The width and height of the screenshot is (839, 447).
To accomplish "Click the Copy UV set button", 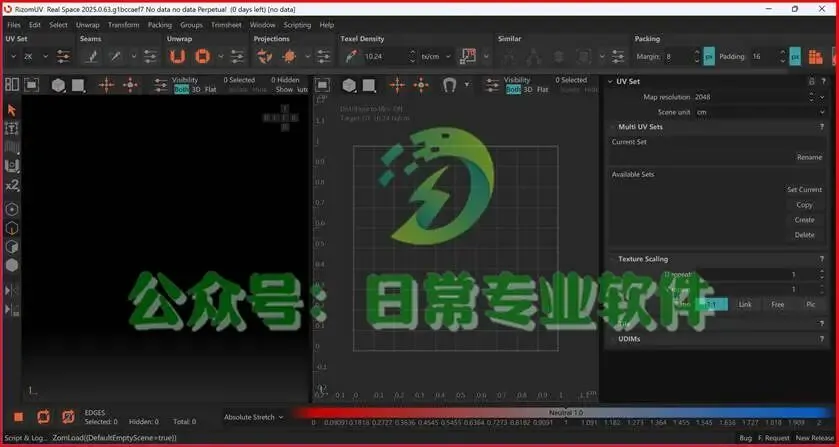I will [804, 204].
